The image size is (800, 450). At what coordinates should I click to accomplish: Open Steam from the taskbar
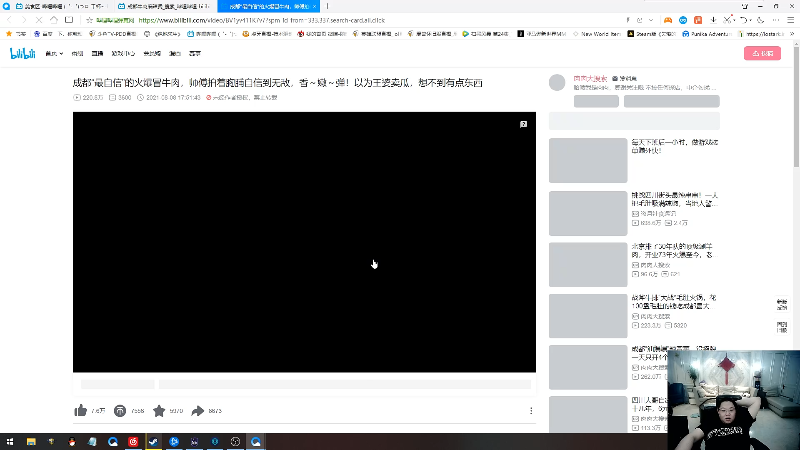[154, 442]
